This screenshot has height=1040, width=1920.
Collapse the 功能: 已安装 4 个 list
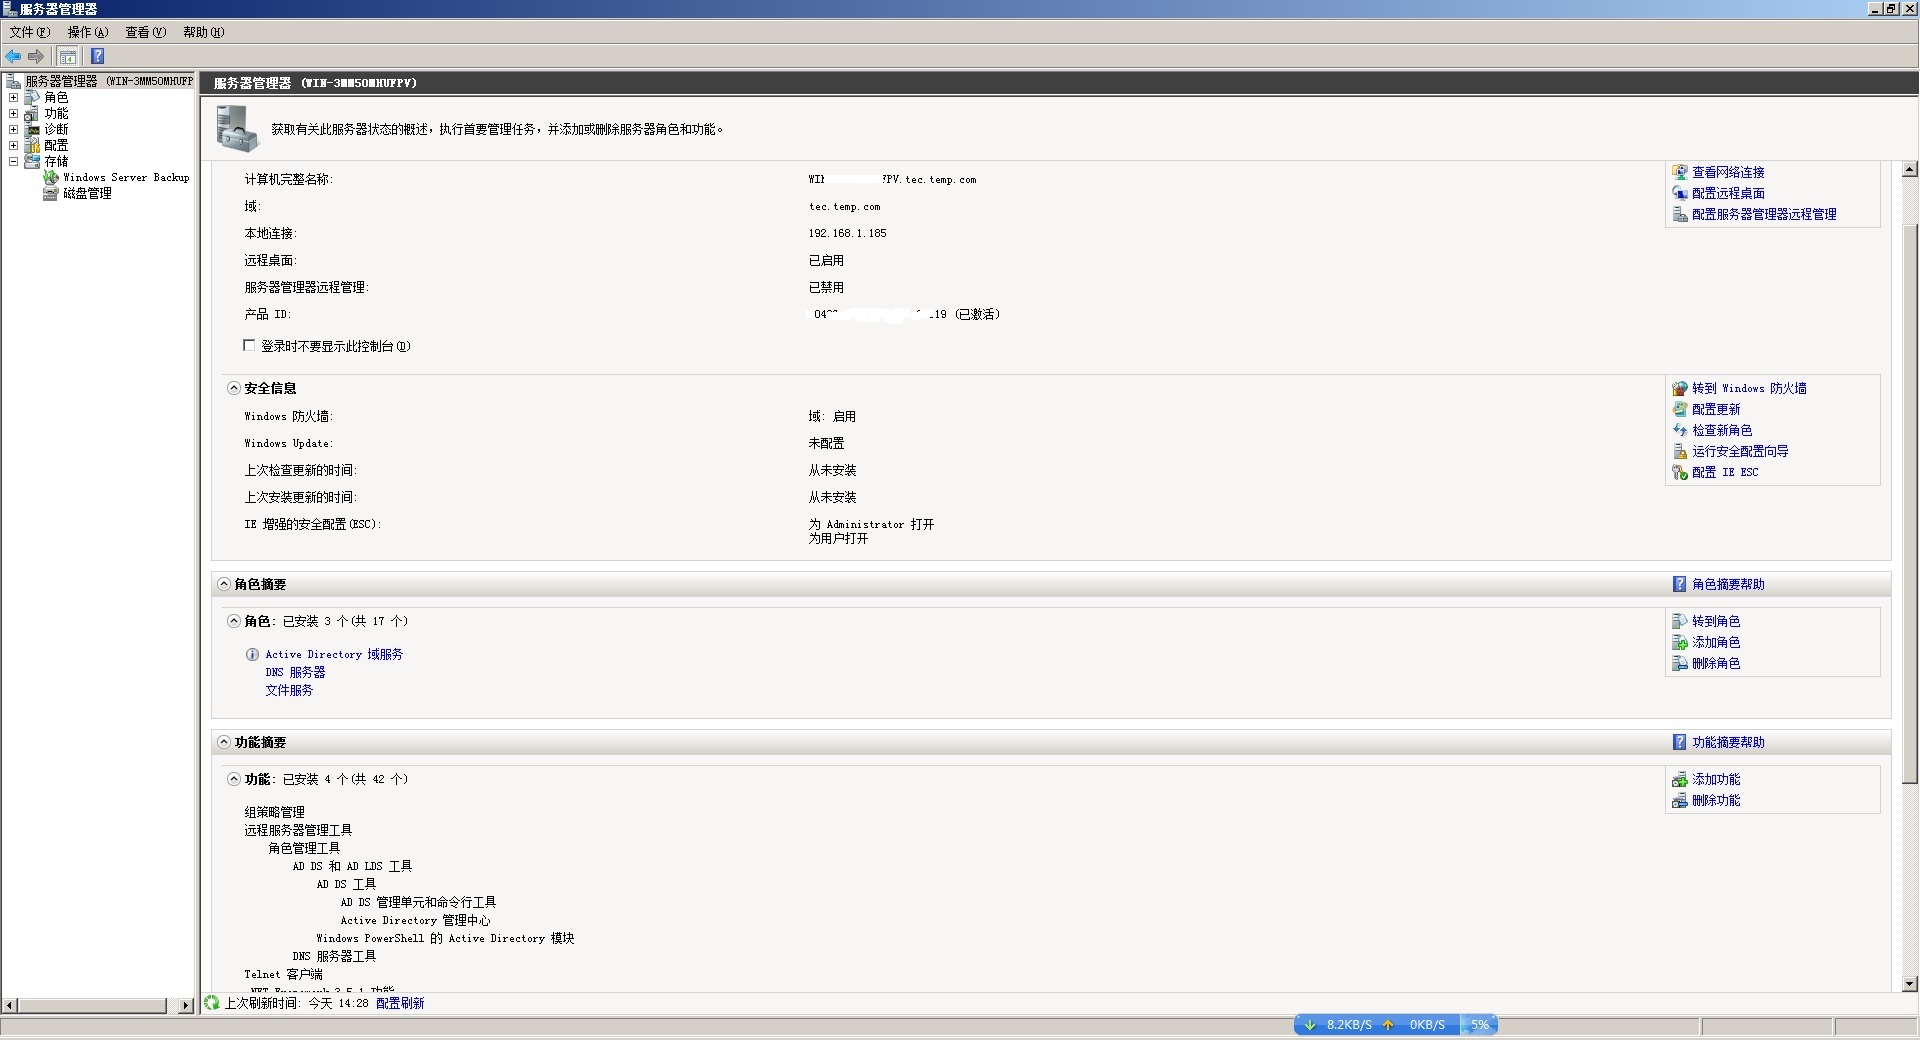(234, 779)
